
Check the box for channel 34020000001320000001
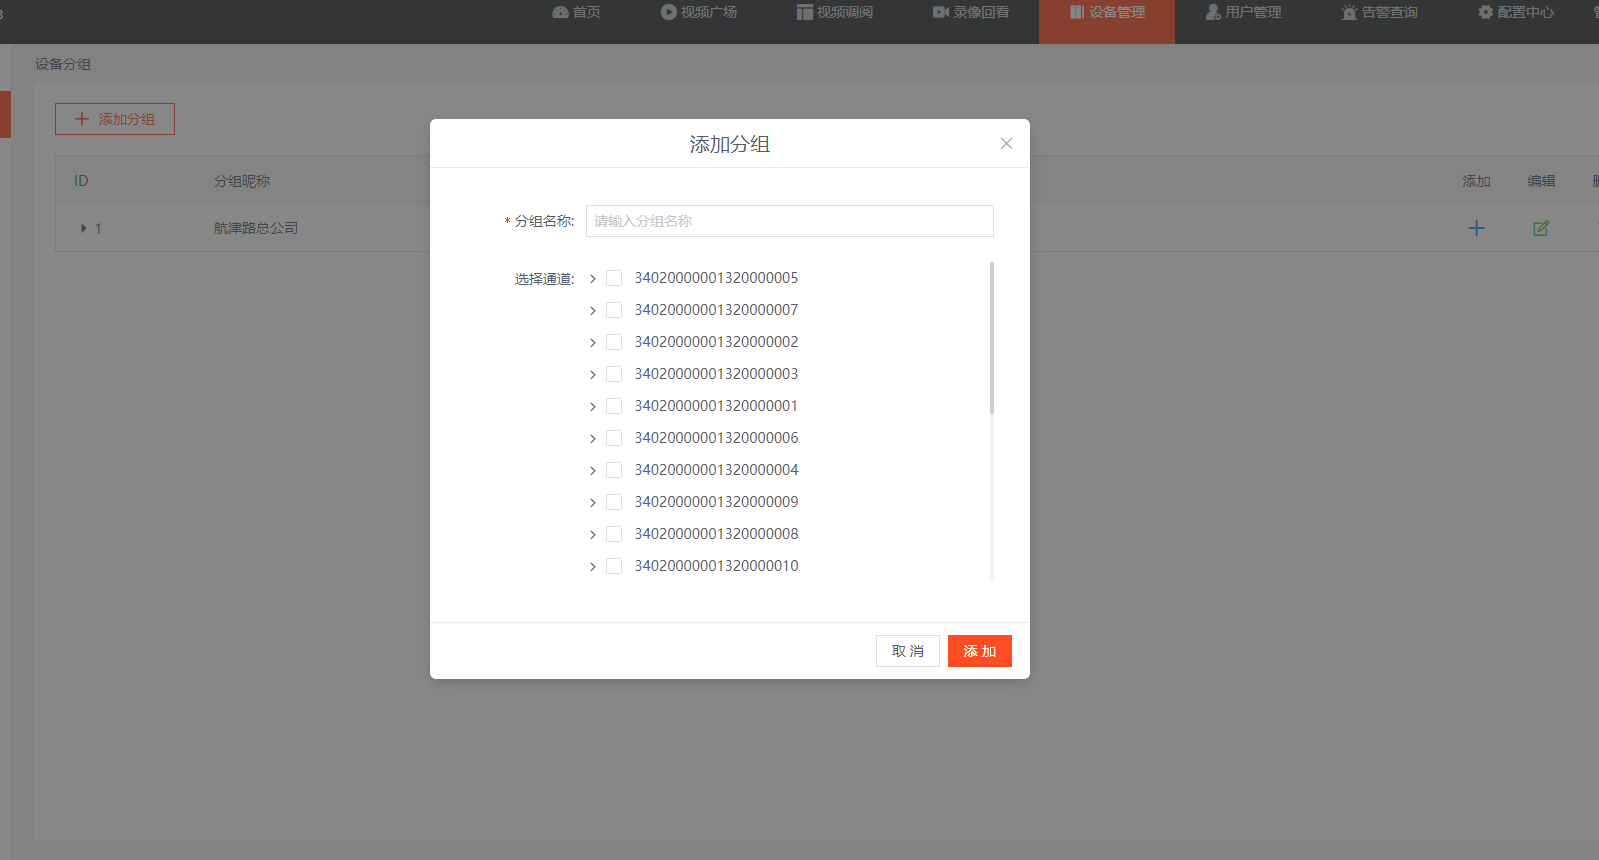pos(614,406)
